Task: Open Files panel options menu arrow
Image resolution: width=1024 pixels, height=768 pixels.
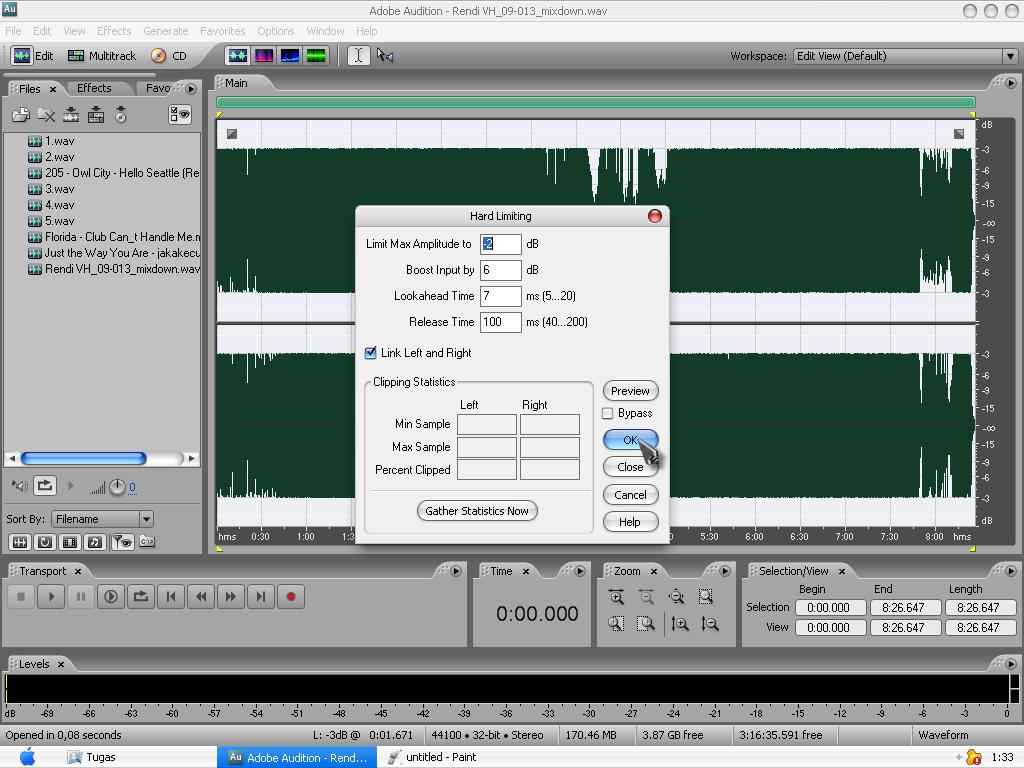Action: click(x=191, y=88)
